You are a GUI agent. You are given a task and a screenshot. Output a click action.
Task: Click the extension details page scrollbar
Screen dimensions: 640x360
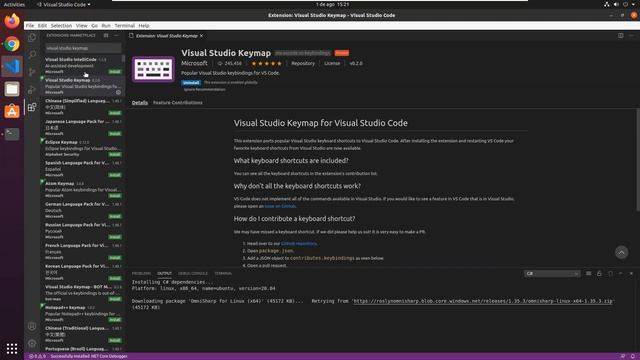pos(638,159)
